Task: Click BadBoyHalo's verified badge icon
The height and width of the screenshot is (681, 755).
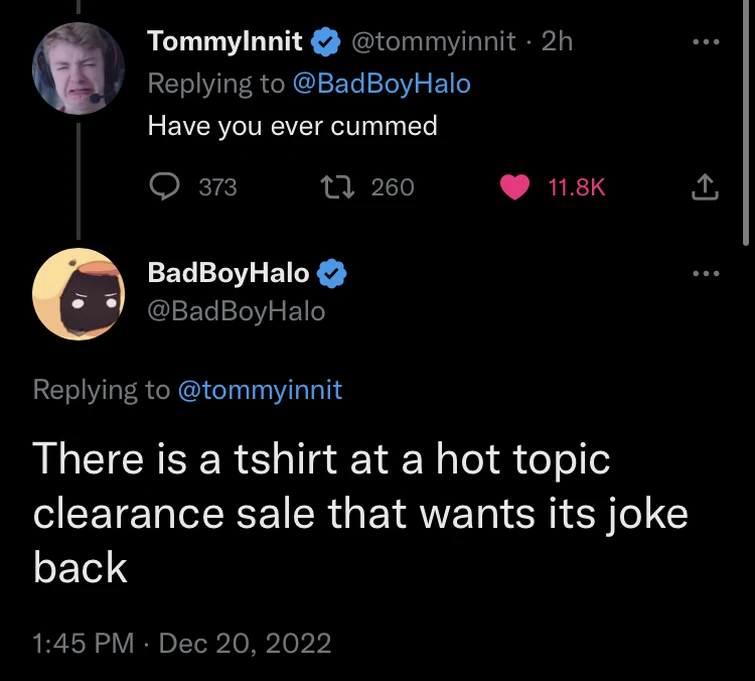Action: click(x=333, y=272)
